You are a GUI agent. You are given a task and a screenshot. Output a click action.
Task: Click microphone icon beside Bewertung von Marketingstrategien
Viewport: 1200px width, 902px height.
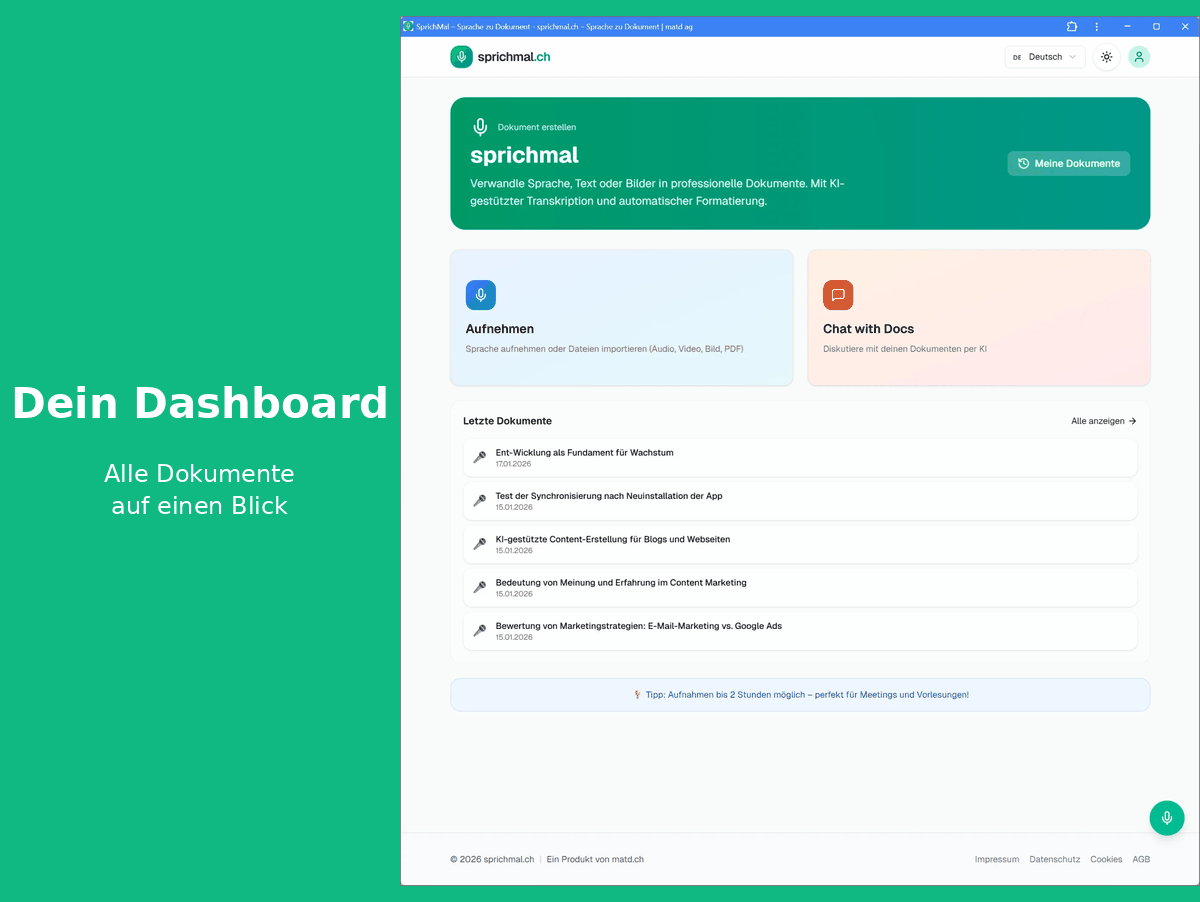[480, 631]
